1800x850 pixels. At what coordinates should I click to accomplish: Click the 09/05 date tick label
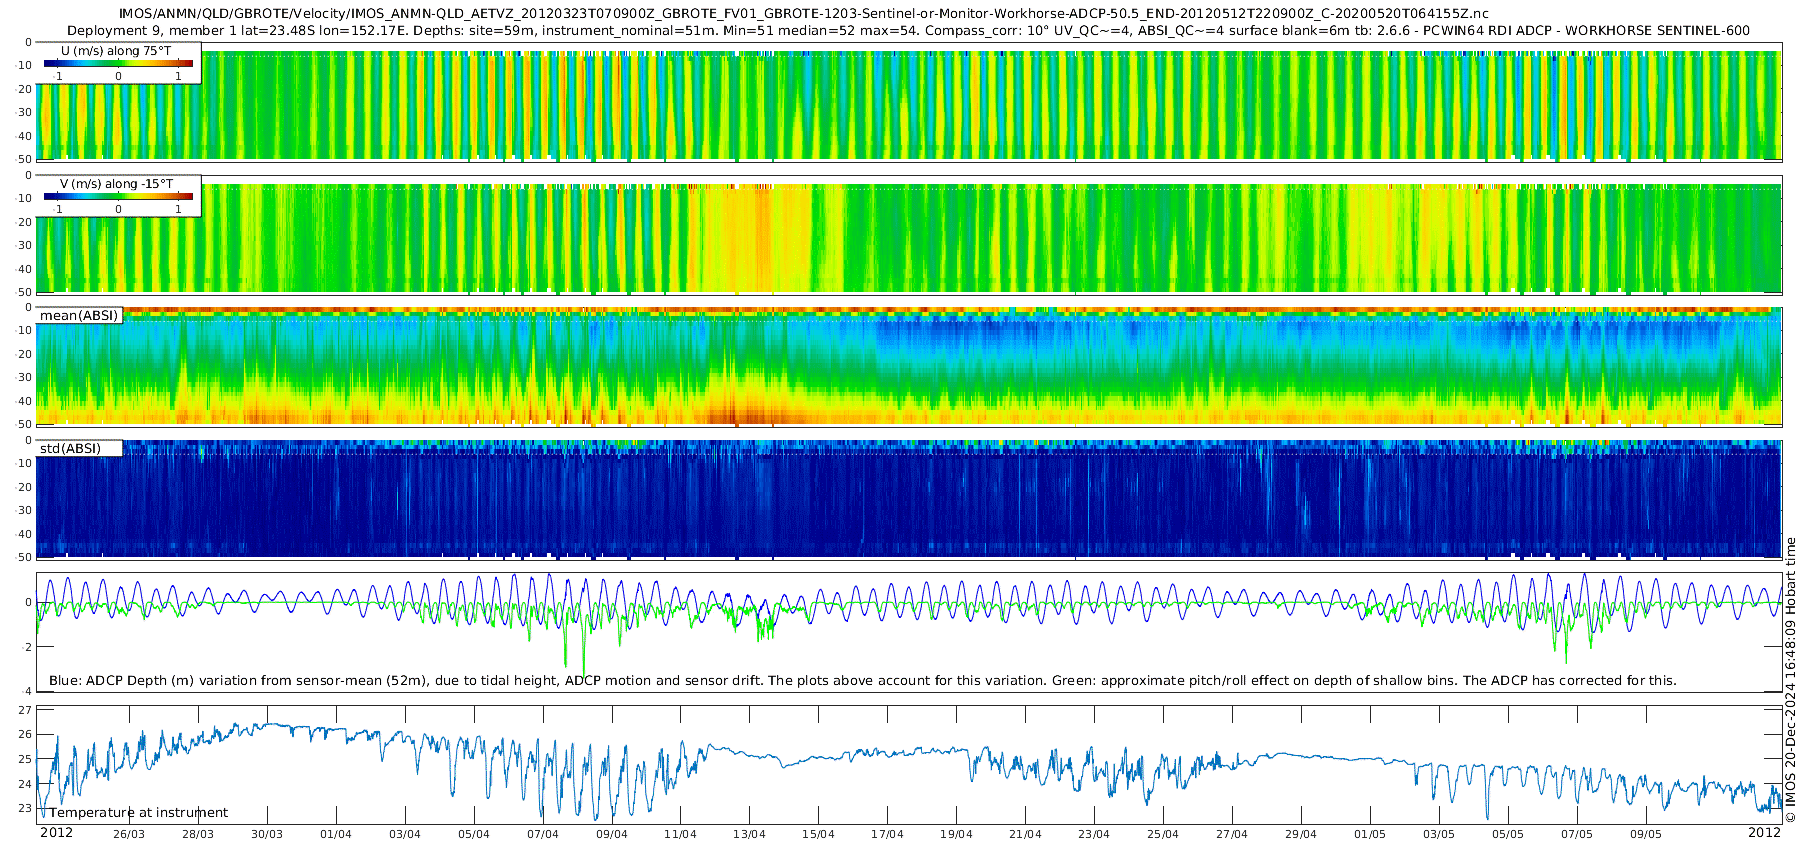[1646, 834]
